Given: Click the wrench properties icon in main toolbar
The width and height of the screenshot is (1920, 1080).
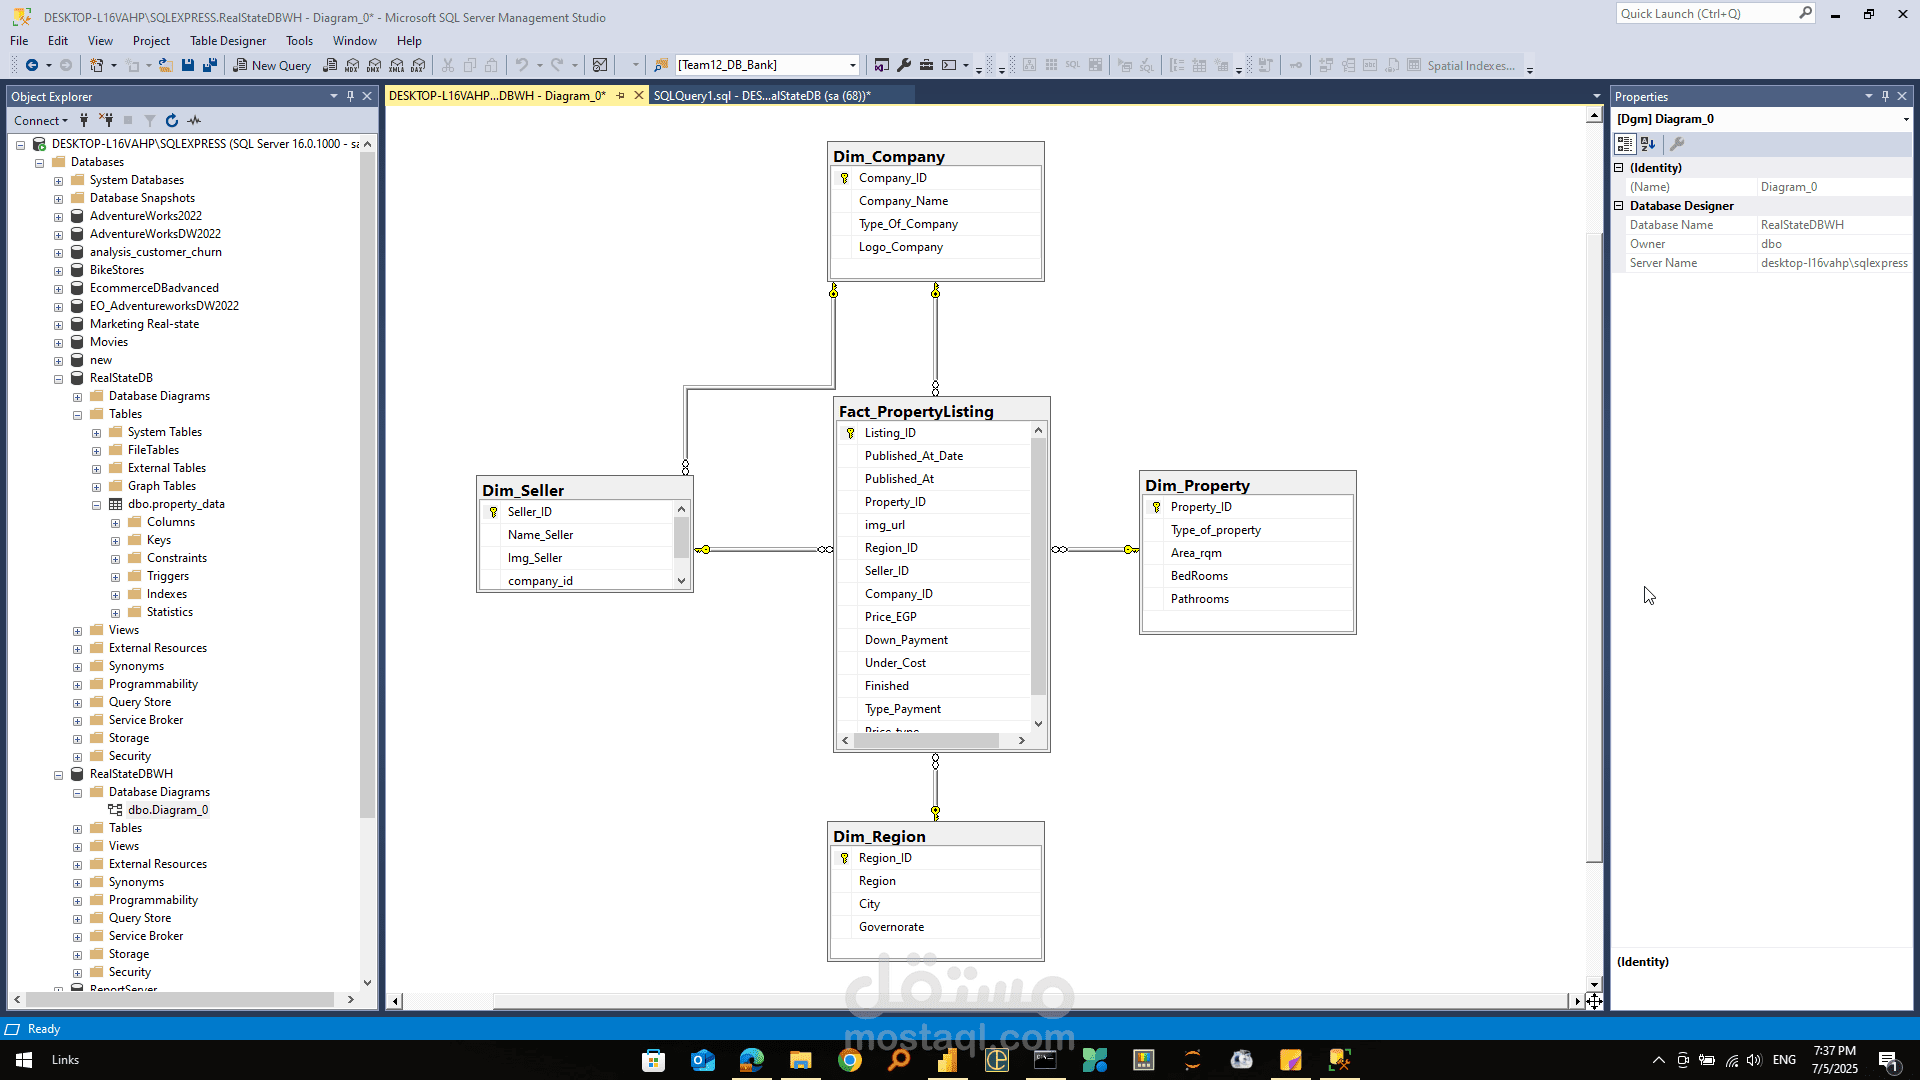Looking at the screenshot, I should click(904, 65).
